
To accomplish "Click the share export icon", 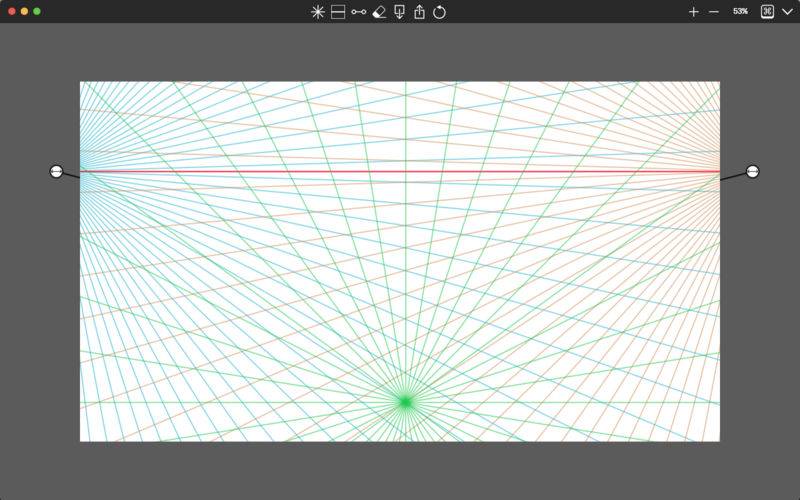I will (419, 12).
